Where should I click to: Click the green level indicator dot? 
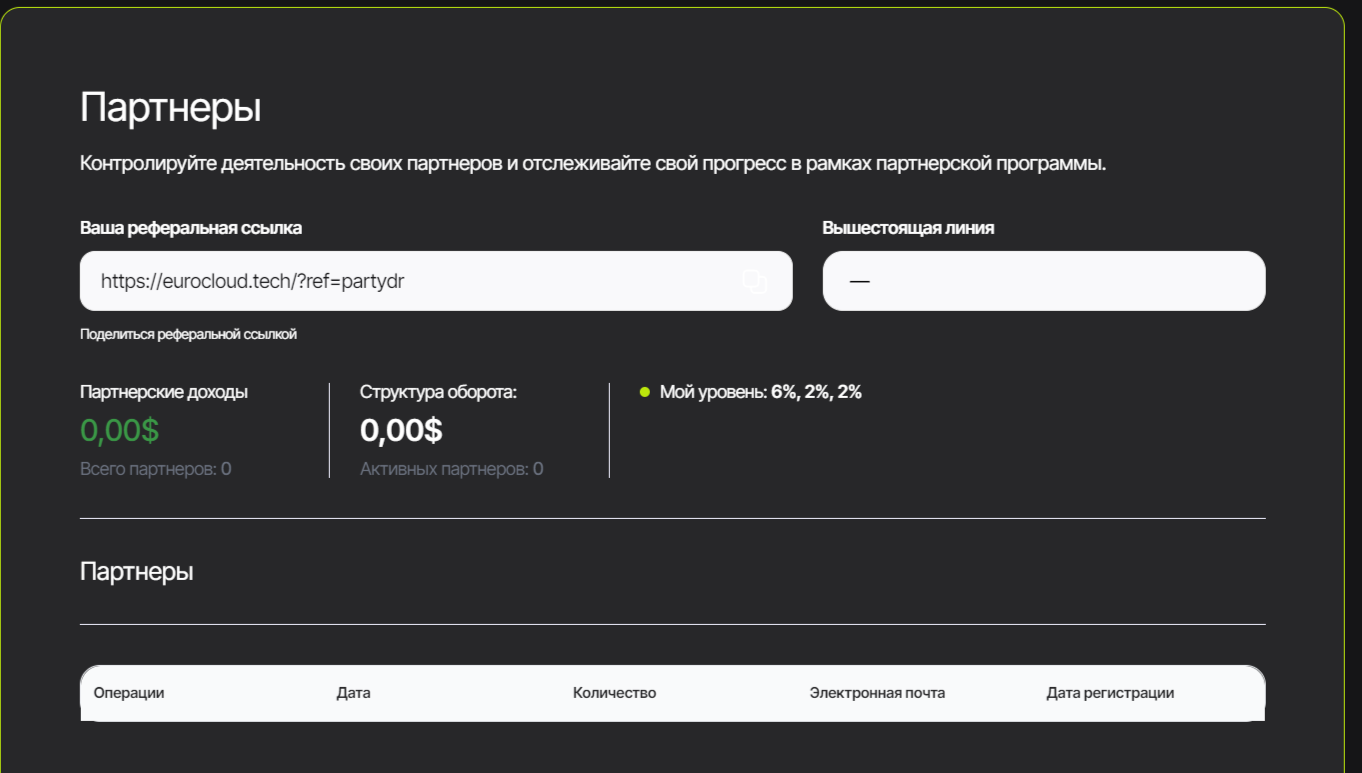[645, 392]
